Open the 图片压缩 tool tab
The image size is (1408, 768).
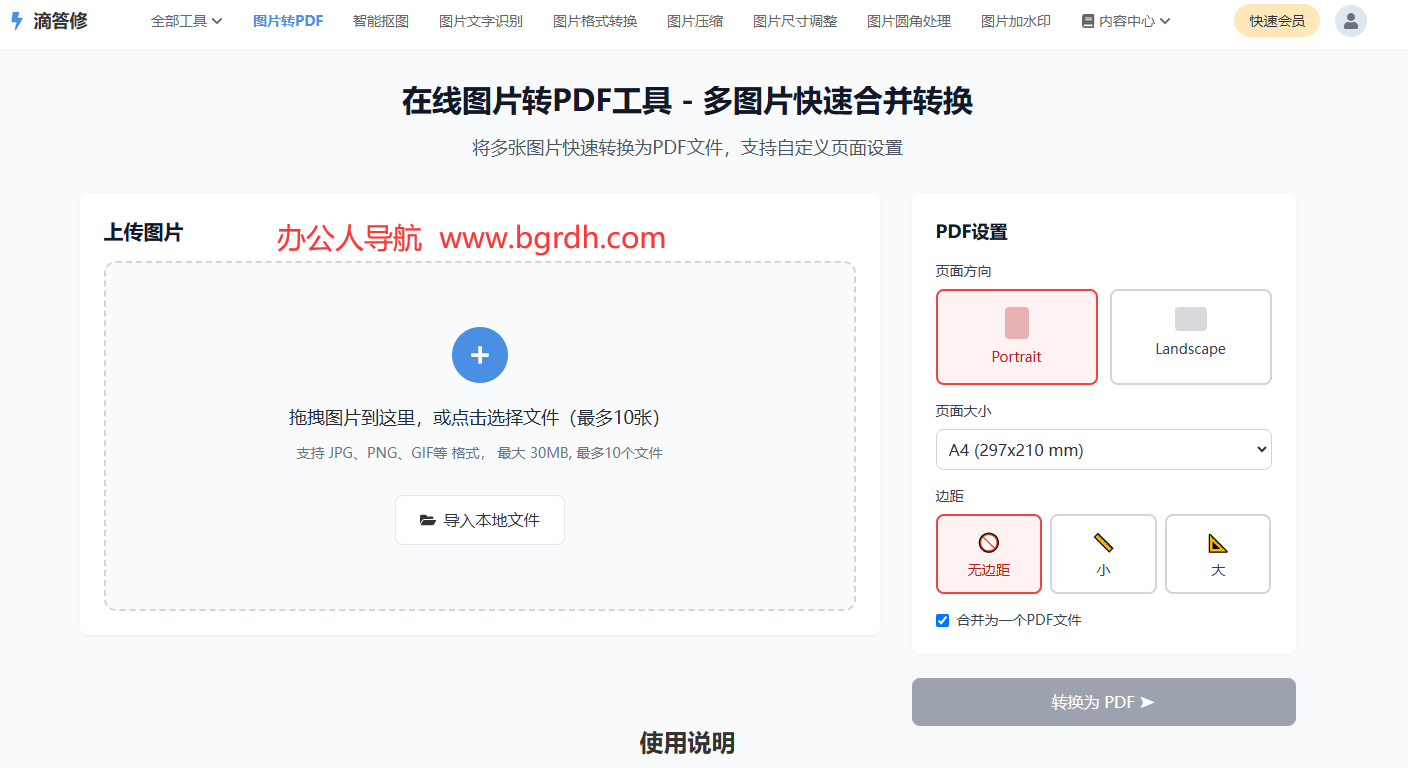click(x=695, y=21)
